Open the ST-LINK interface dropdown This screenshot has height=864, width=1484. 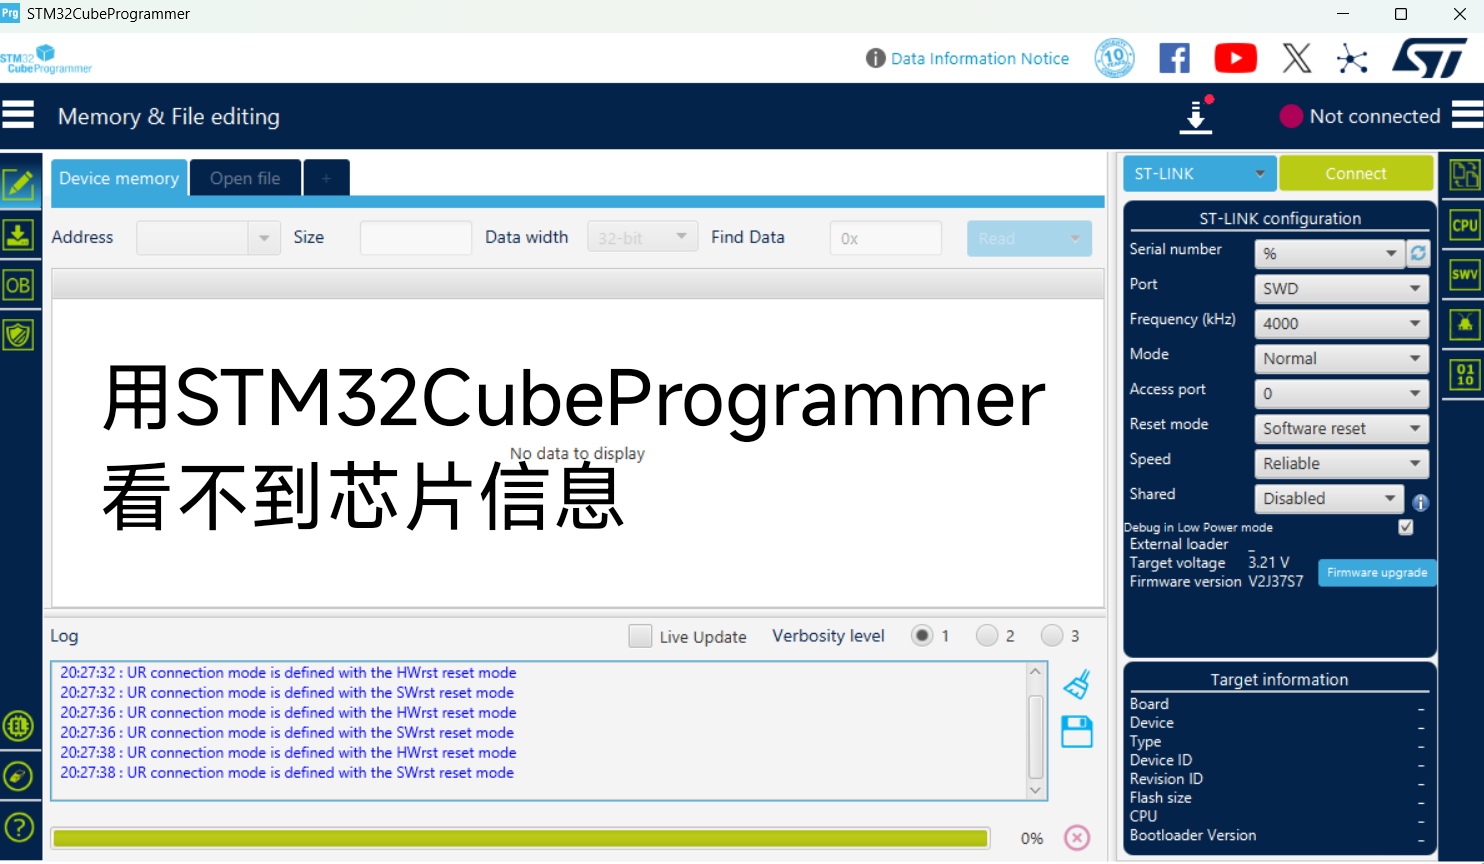pyautogui.click(x=1199, y=174)
